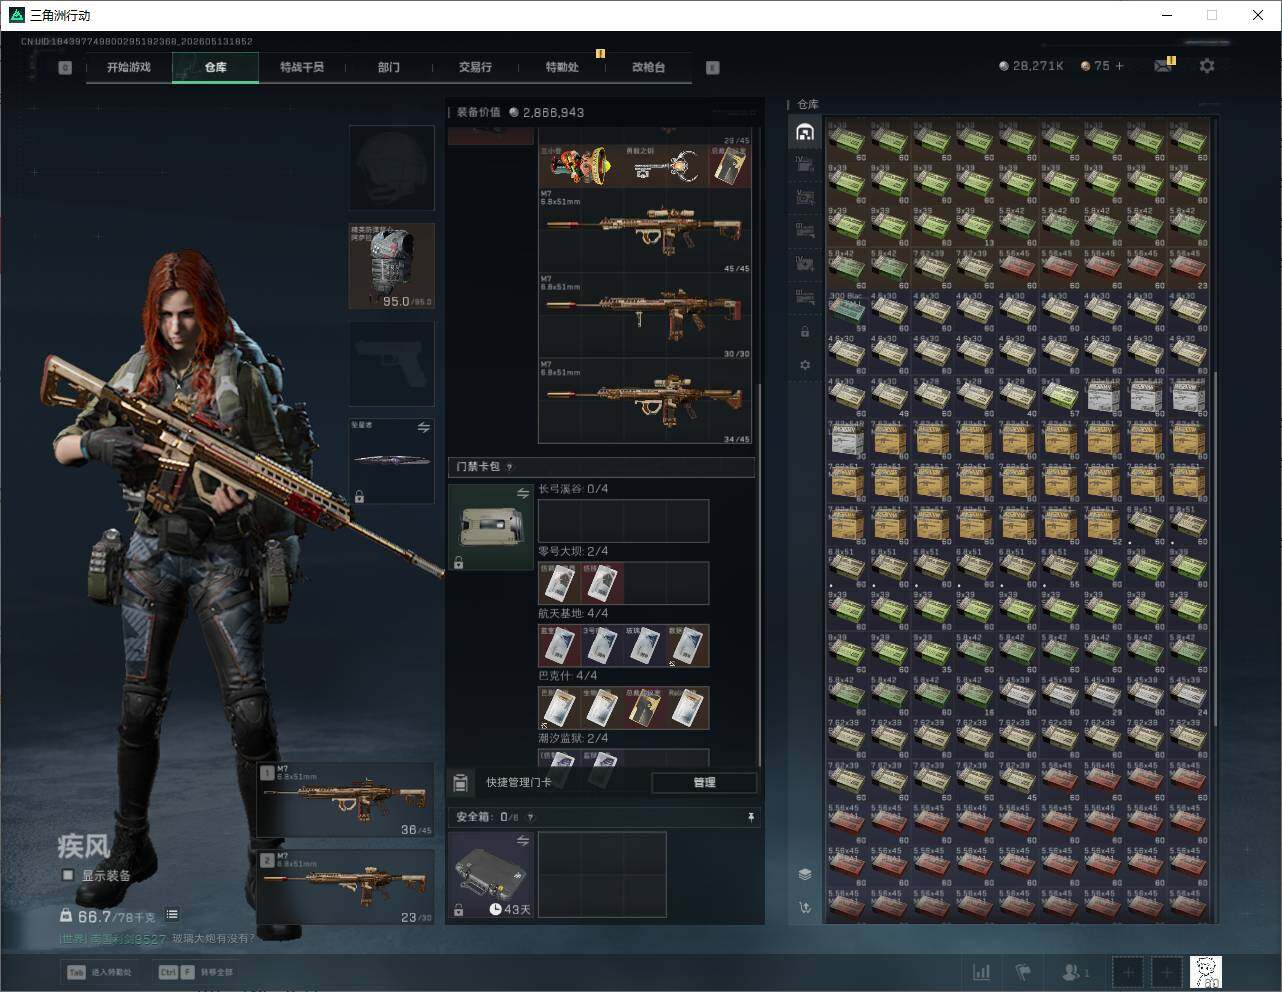
Task: Click the flag icon in bottom bar
Action: point(1023,972)
